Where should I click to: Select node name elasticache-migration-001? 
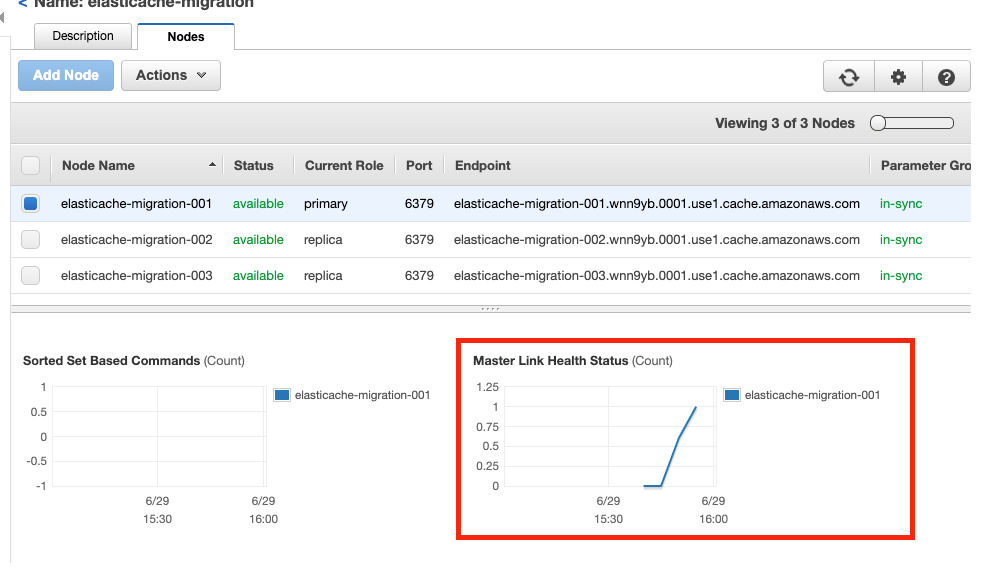click(x=136, y=204)
